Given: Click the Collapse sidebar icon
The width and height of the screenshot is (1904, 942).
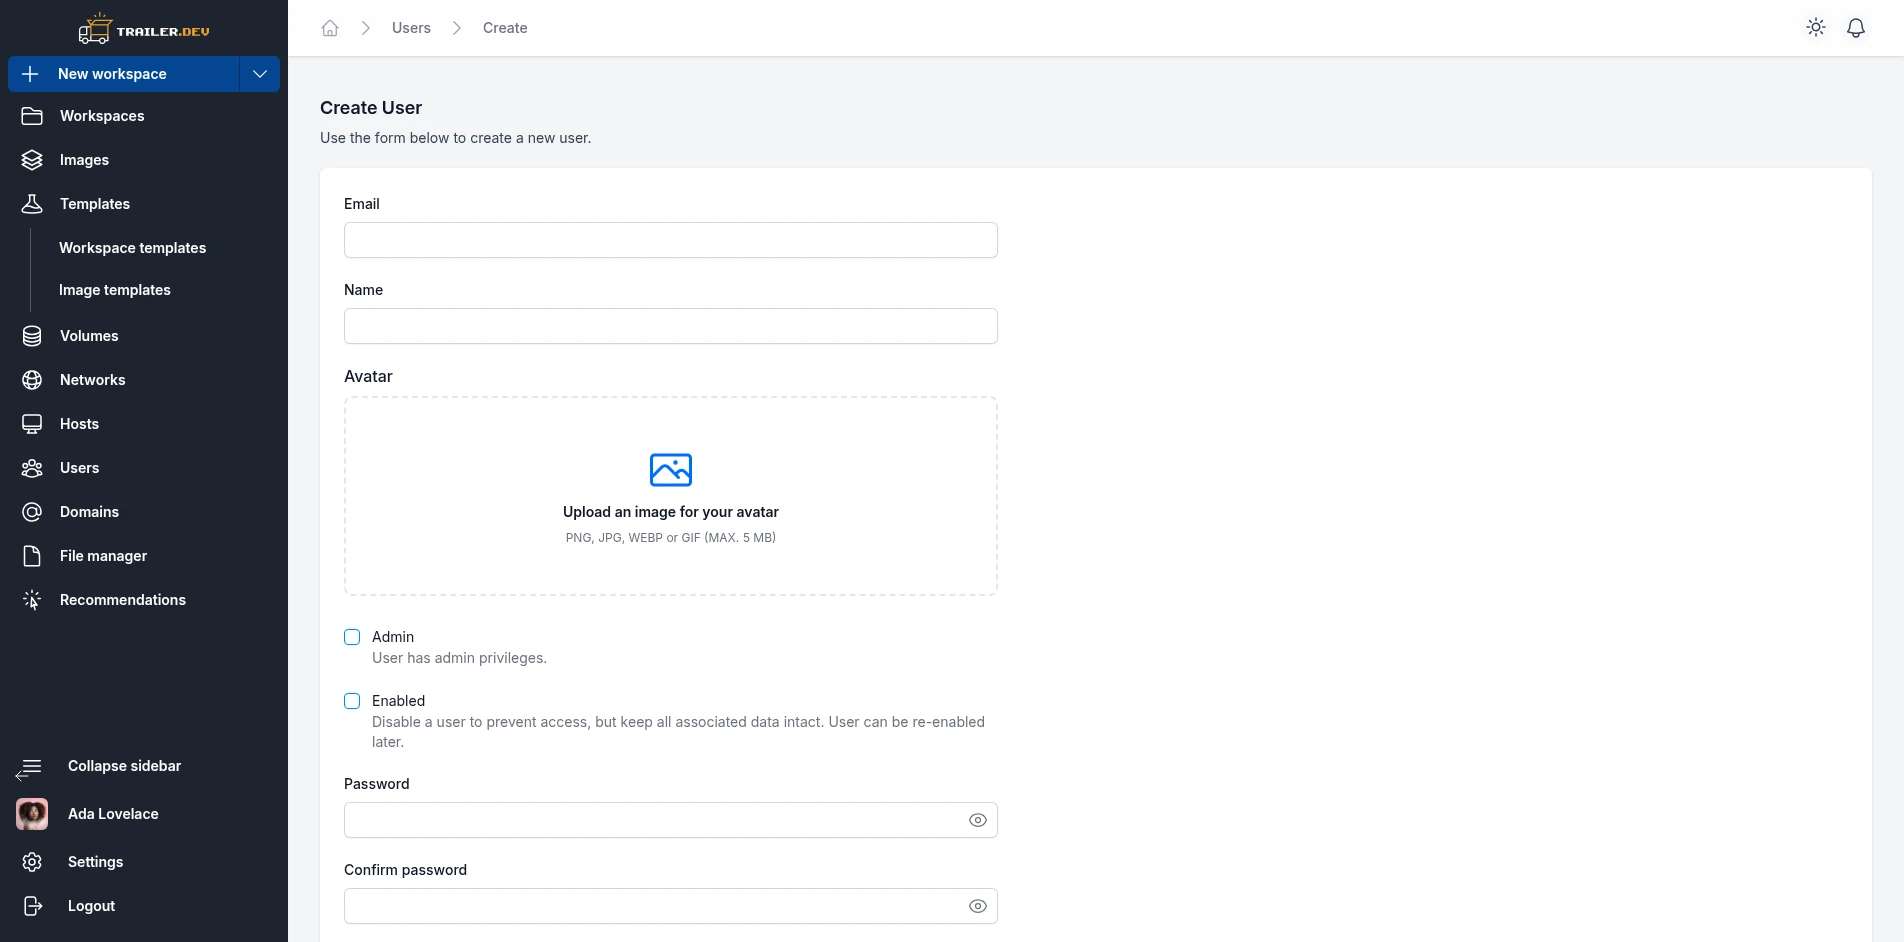Looking at the screenshot, I should tap(29, 768).
